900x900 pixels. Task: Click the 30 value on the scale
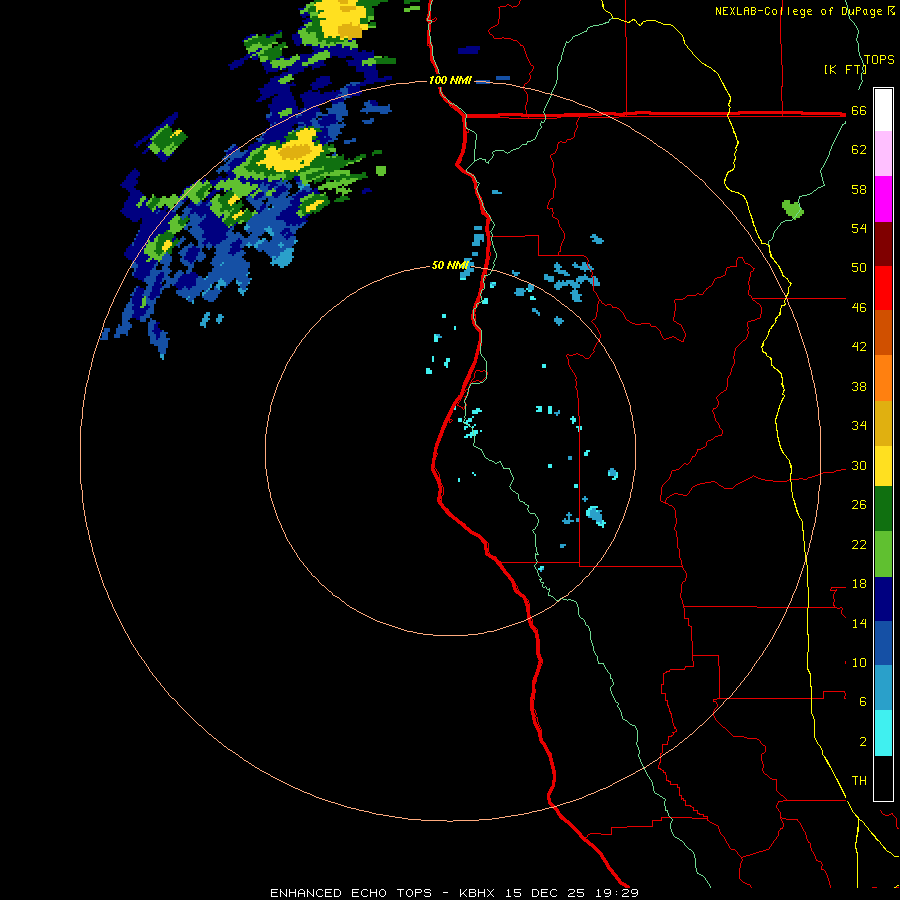pos(859,465)
